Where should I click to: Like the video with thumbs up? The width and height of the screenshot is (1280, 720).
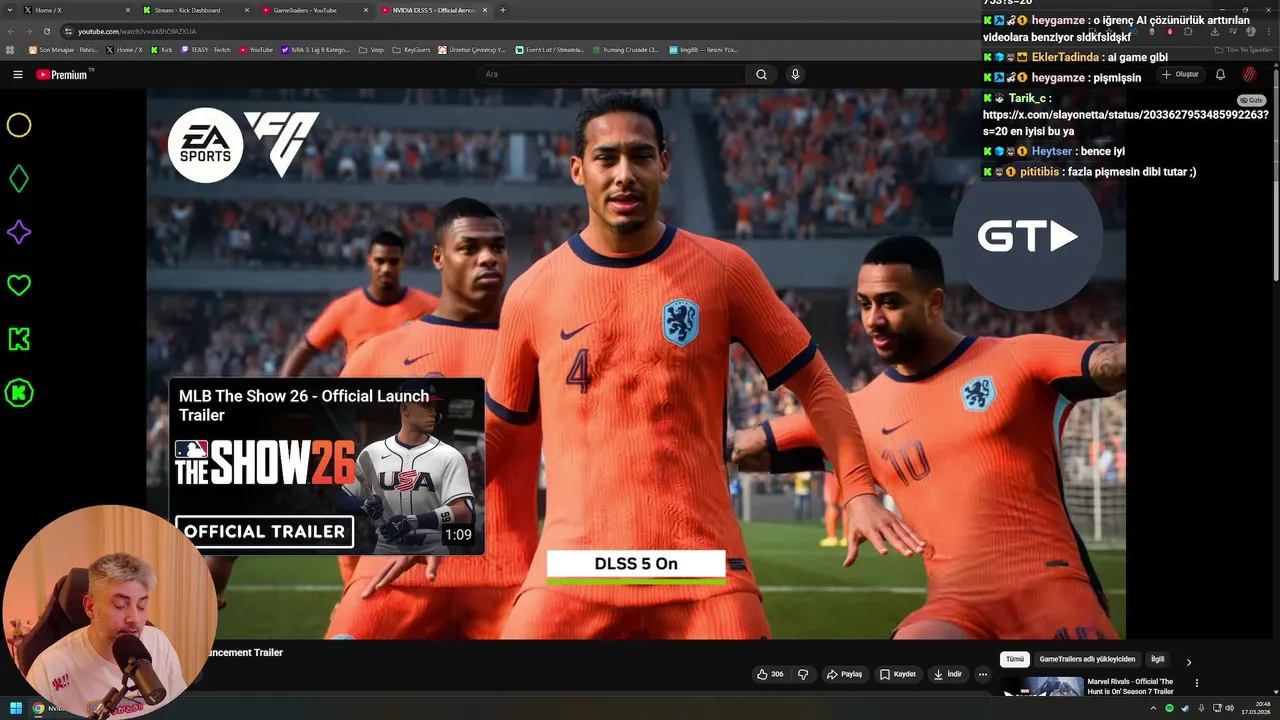(770, 674)
